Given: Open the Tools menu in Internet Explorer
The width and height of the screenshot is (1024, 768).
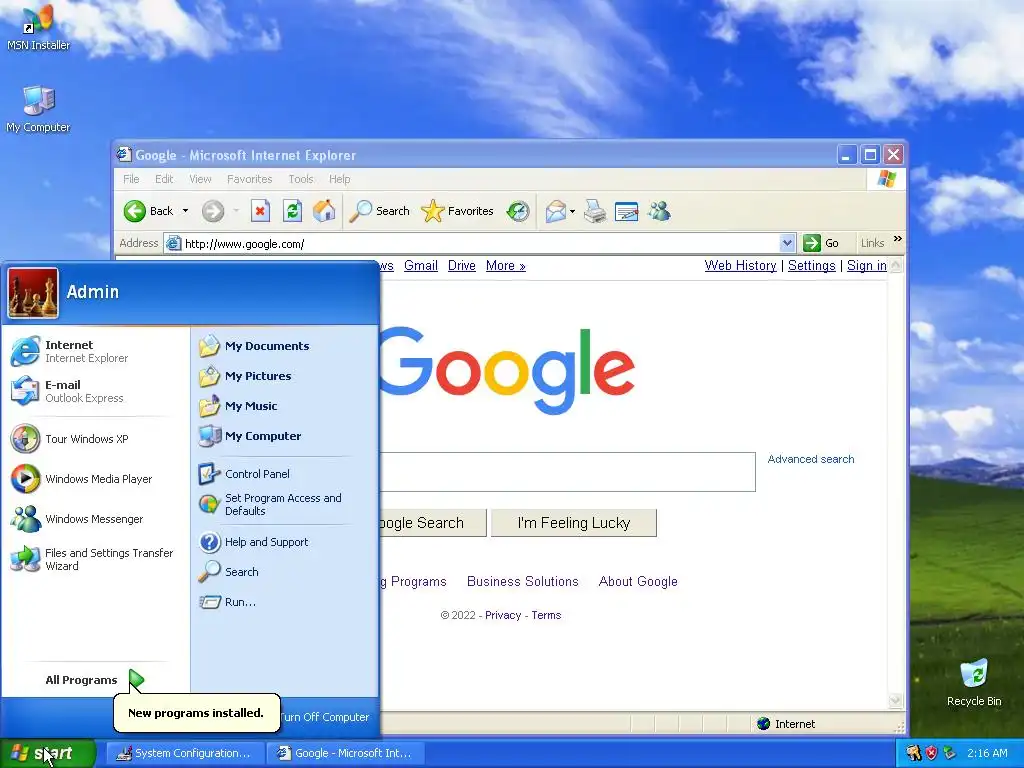Looking at the screenshot, I should click(x=301, y=179).
